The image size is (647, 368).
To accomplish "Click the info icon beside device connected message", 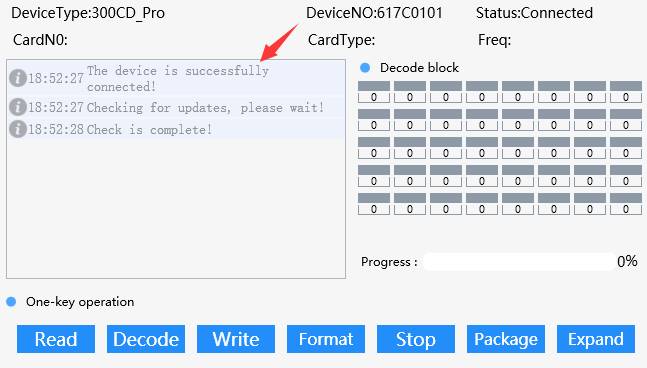I will point(18,78).
